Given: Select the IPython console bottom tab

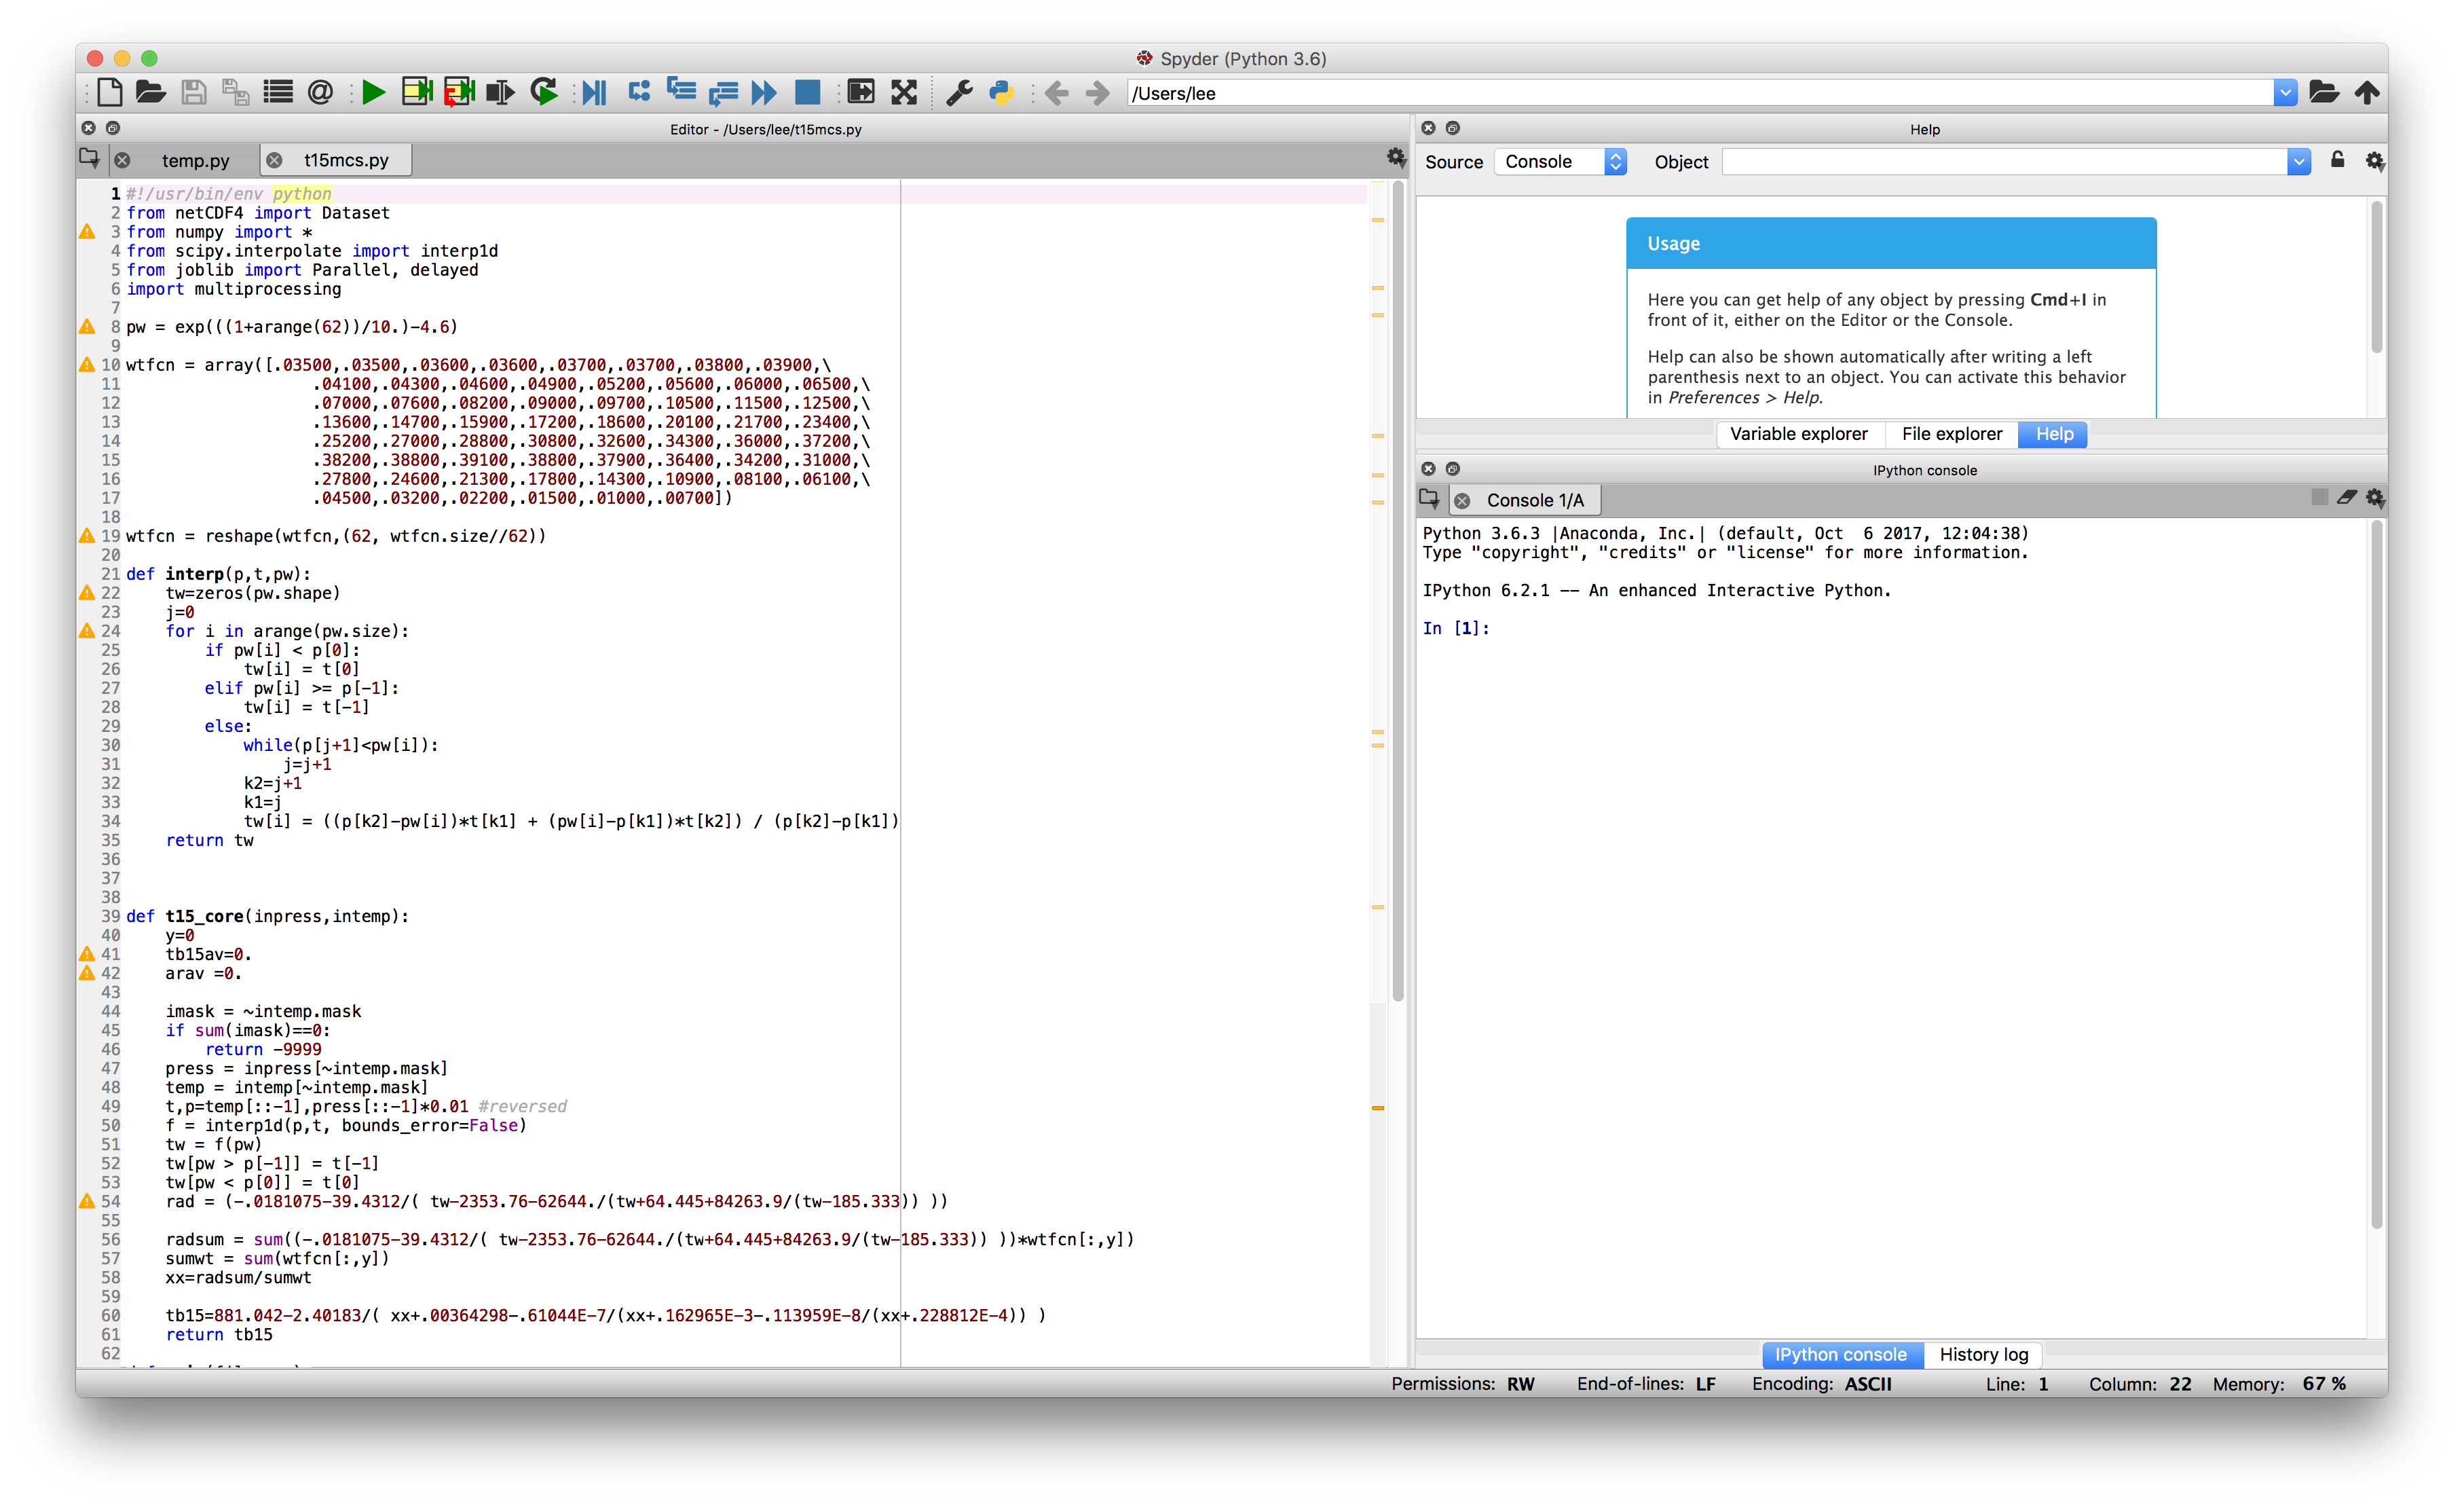Looking at the screenshot, I should [x=1841, y=1355].
